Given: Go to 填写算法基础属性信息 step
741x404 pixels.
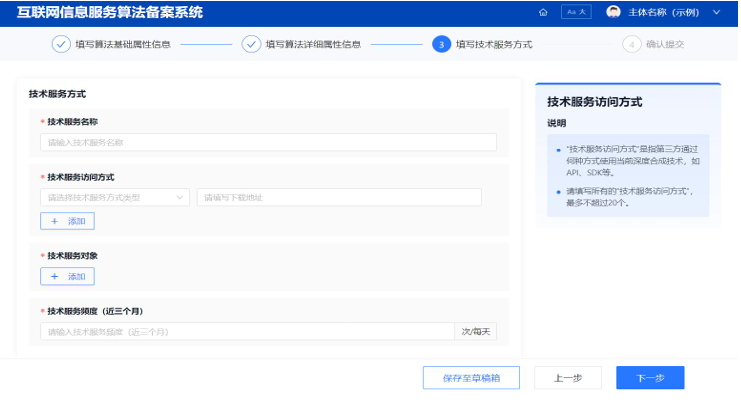Looking at the screenshot, I should [123, 44].
